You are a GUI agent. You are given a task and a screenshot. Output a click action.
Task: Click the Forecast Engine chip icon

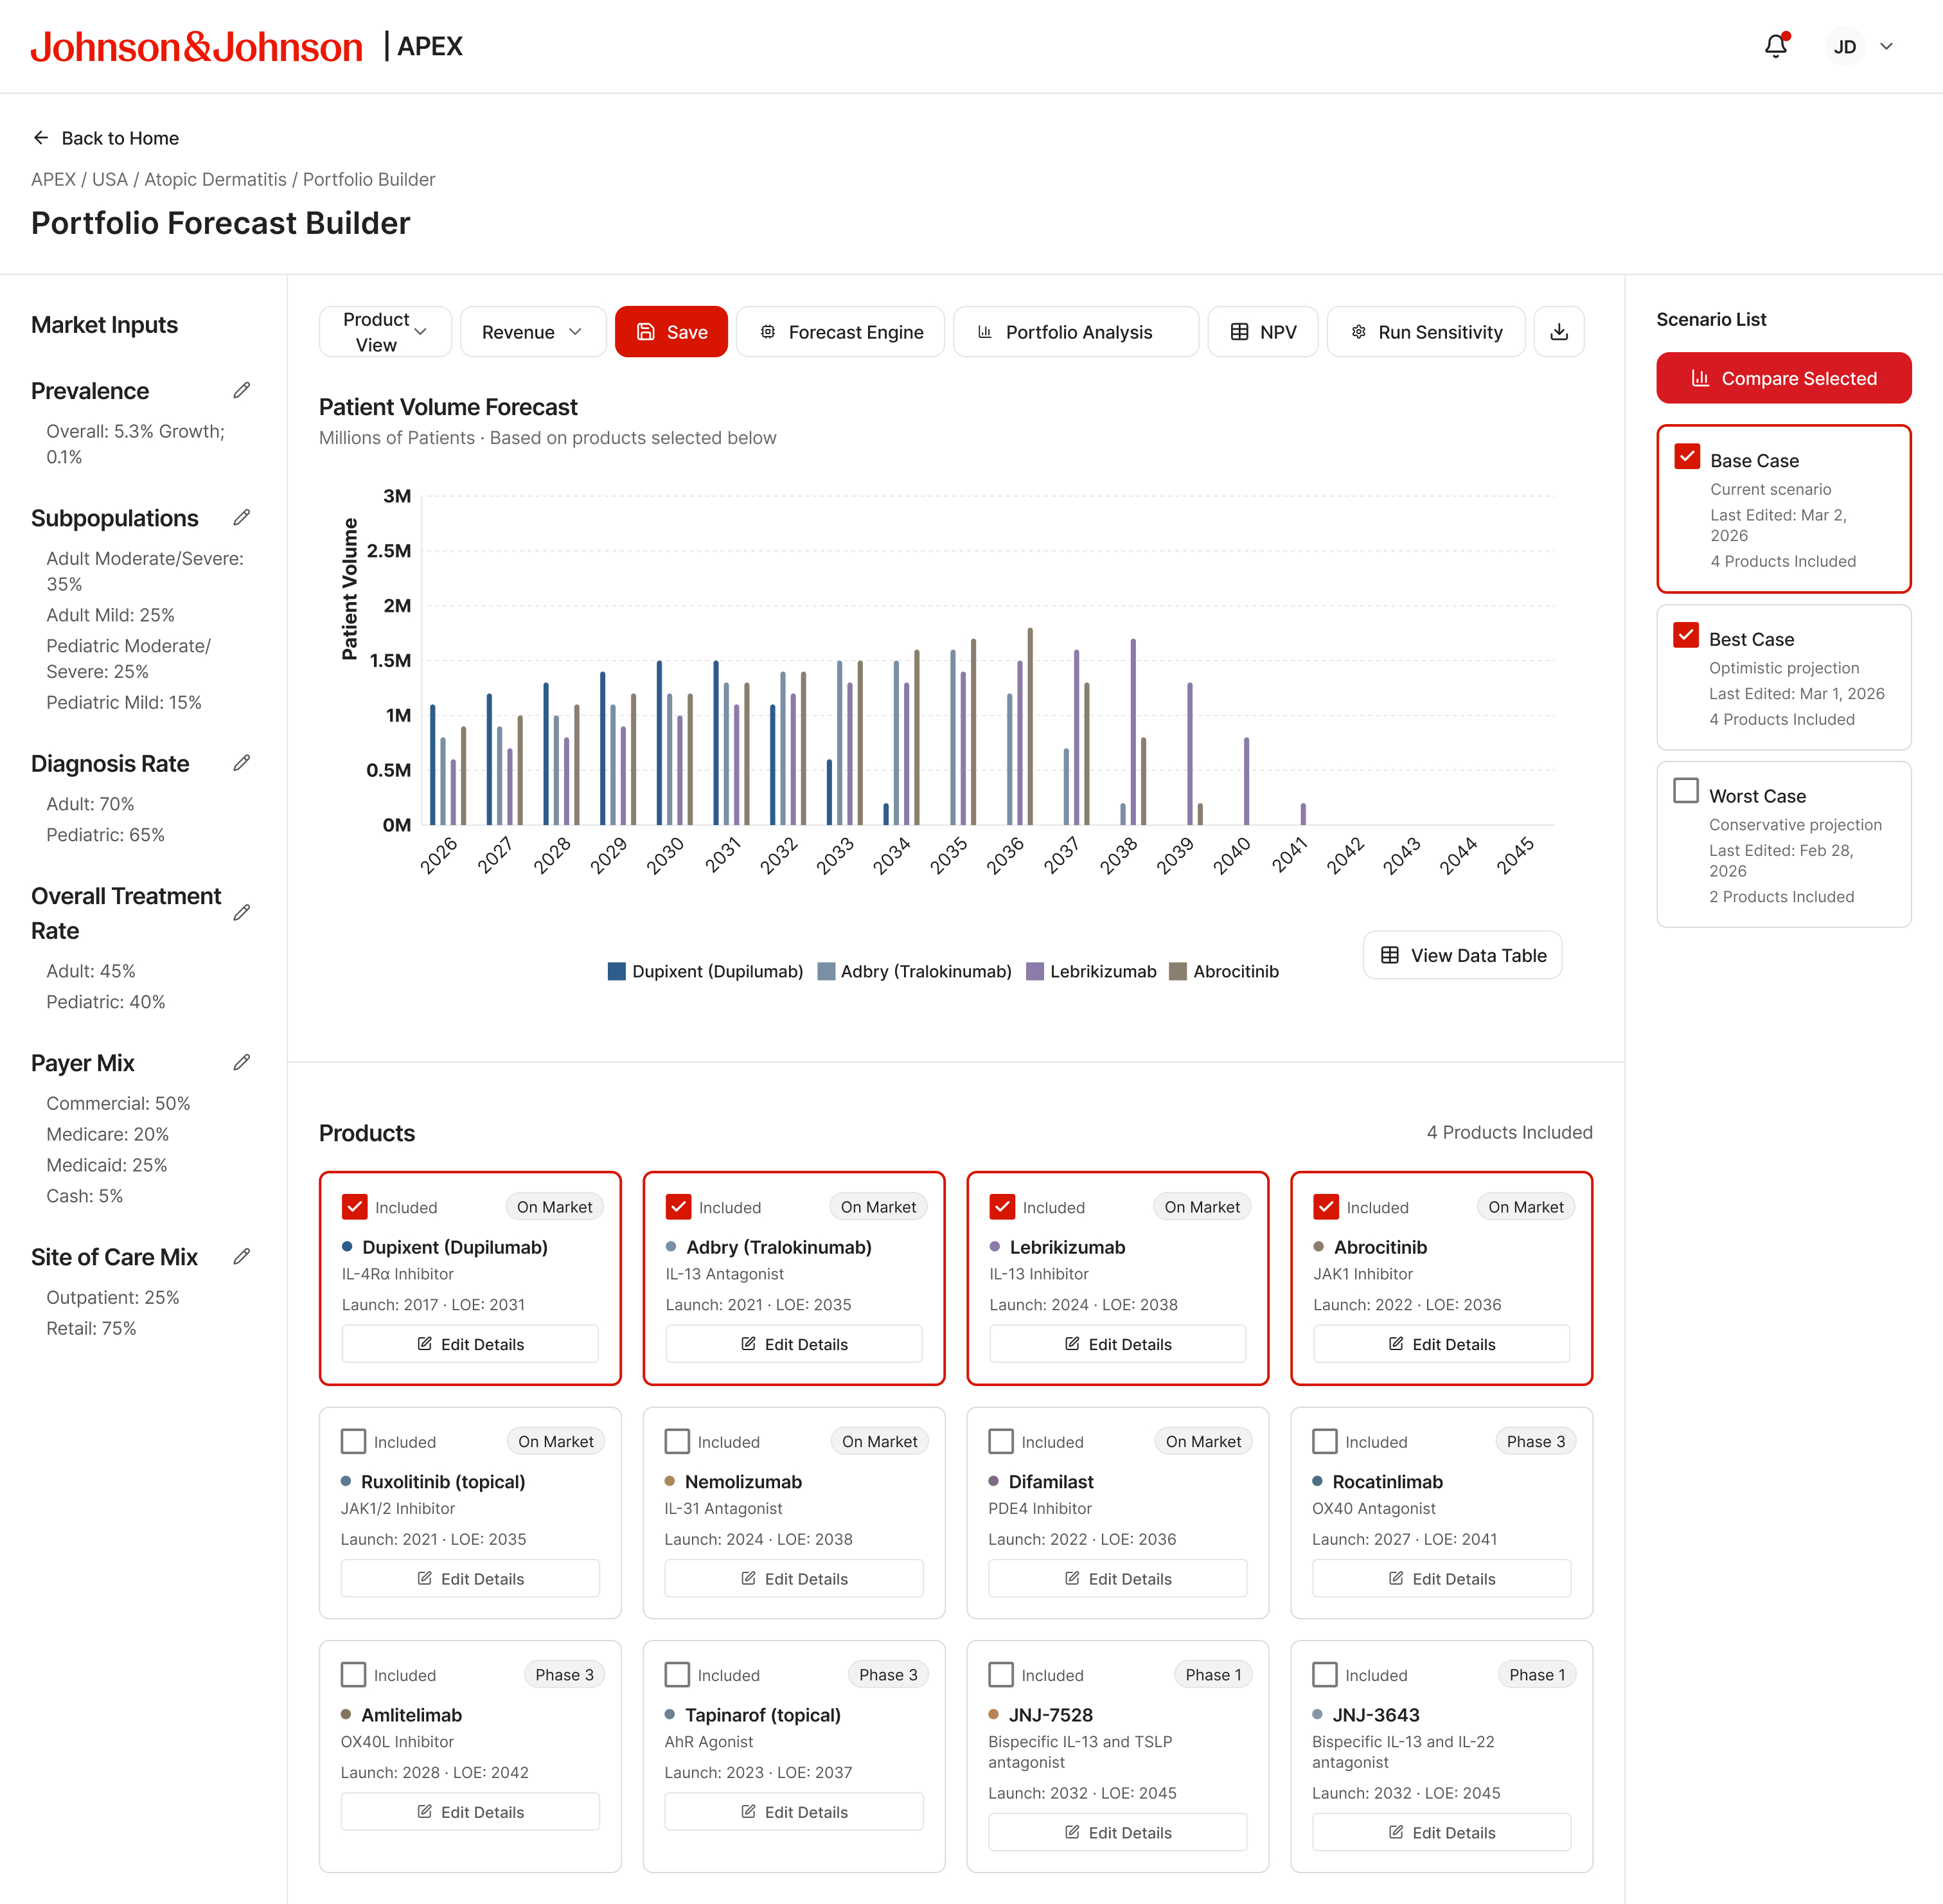[768, 332]
